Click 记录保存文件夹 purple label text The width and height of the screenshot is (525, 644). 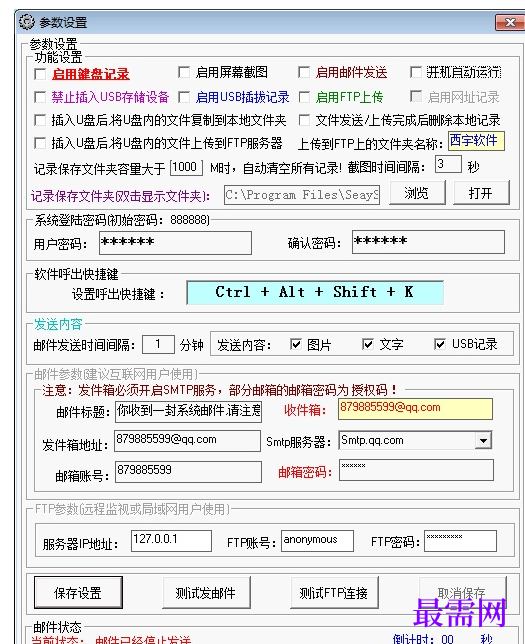[120, 196]
